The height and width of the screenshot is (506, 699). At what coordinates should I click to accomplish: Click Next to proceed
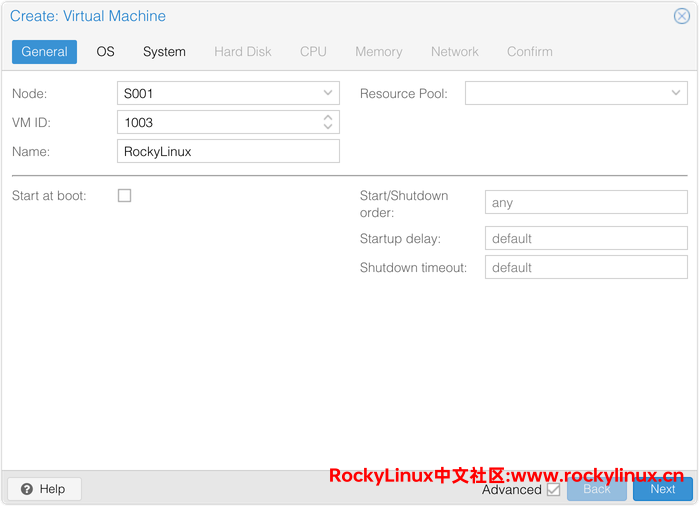662,489
